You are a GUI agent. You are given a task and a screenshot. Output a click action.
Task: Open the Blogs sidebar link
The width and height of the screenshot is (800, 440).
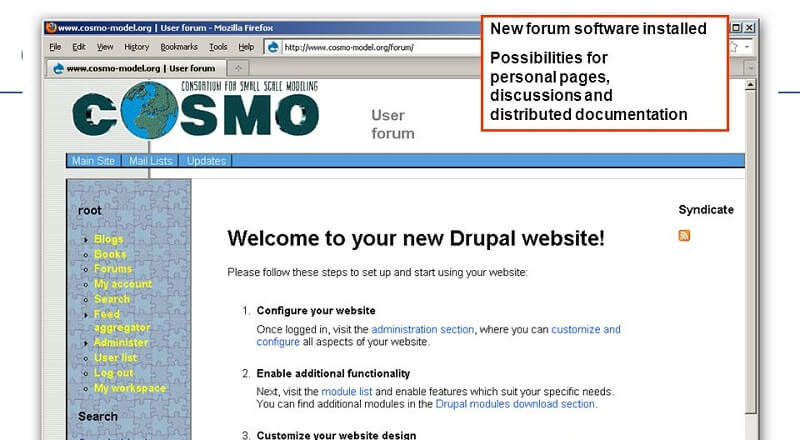pos(109,239)
